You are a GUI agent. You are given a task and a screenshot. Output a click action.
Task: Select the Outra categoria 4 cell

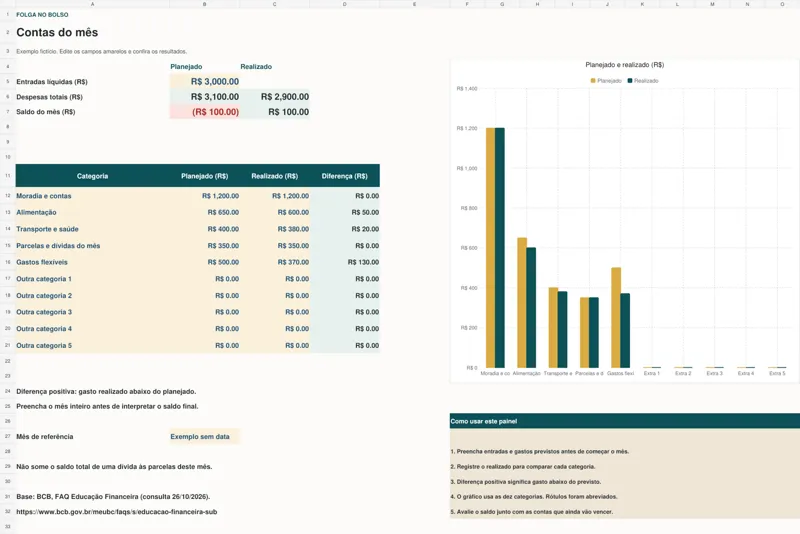click(92, 329)
